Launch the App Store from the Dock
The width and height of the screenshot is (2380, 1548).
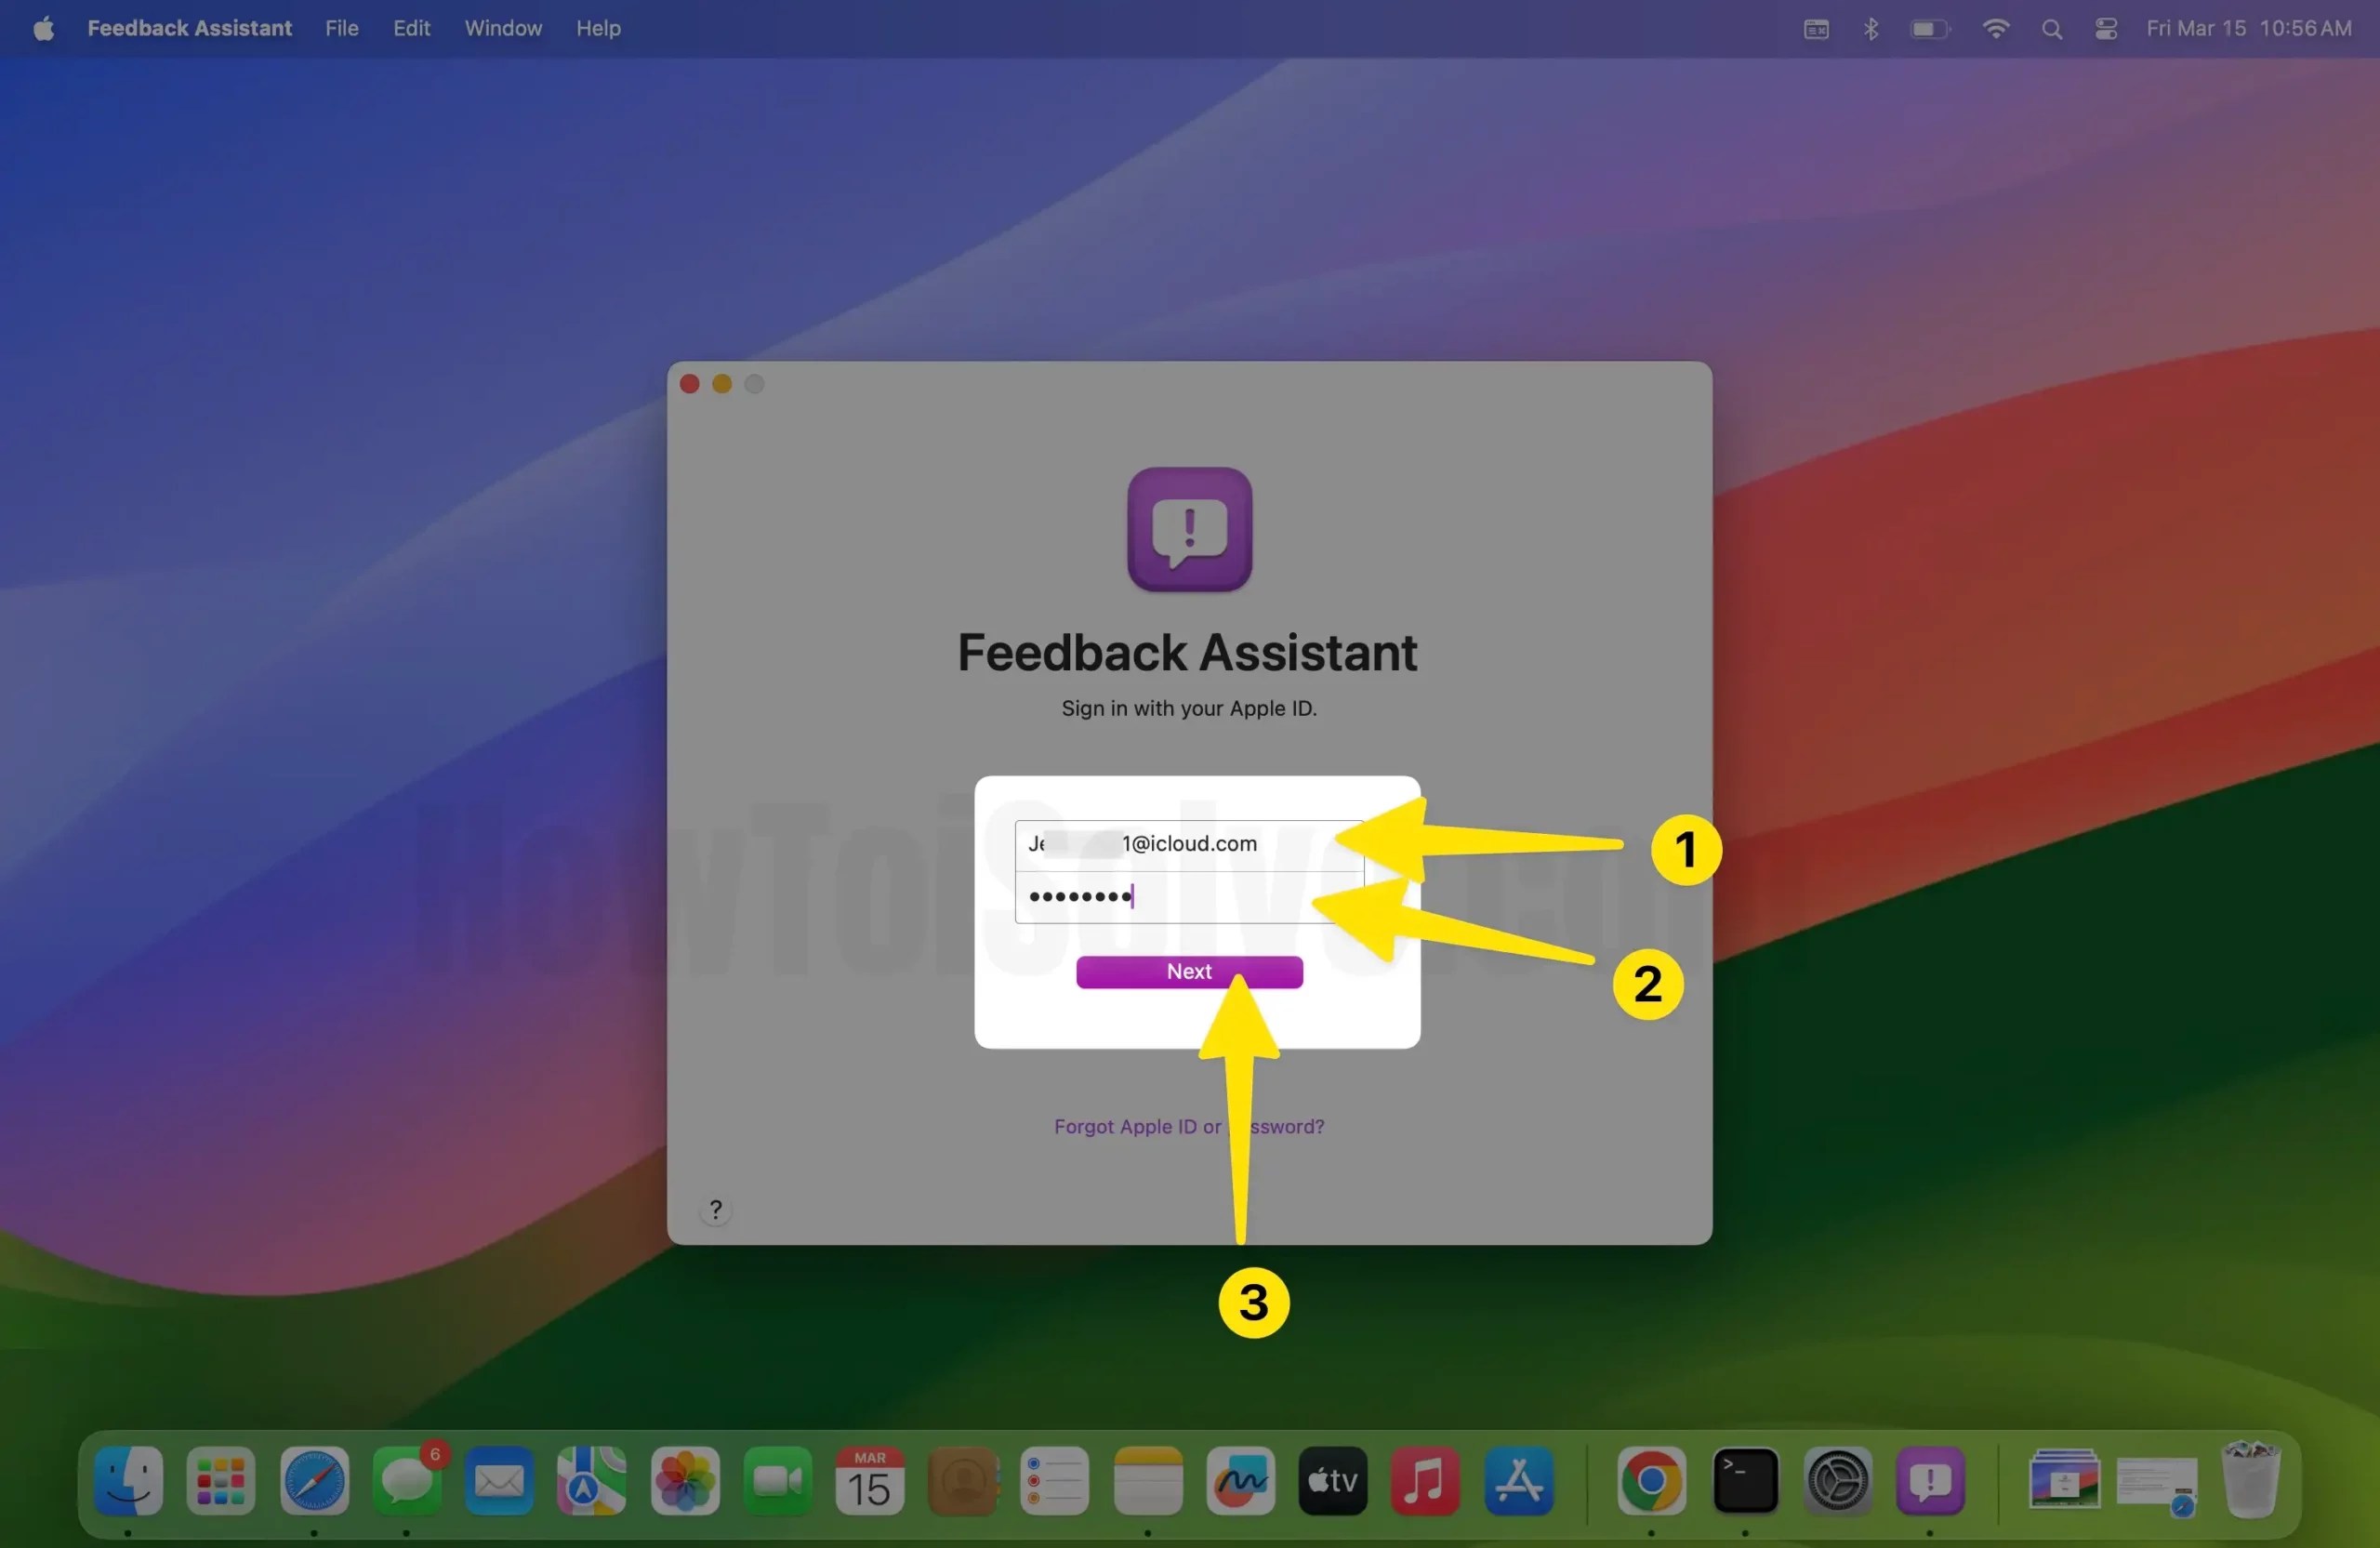[x=1519, y=1483]
